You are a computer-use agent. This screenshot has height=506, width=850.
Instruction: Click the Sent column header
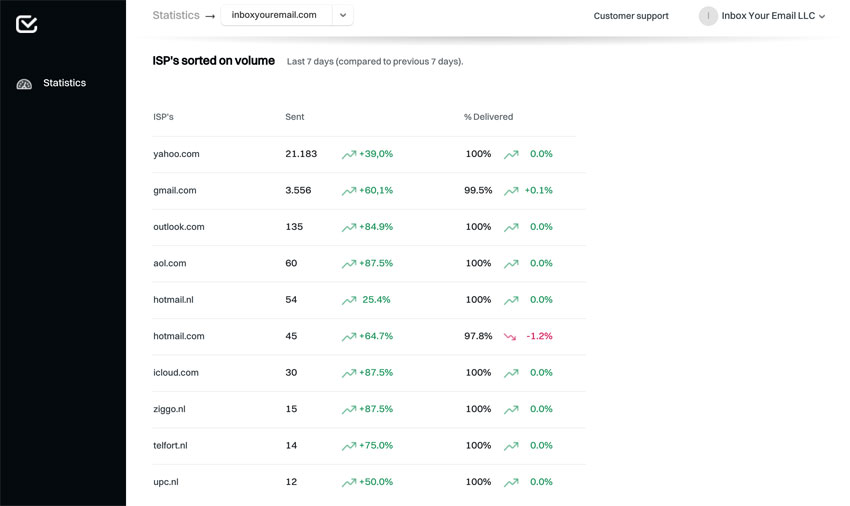[294, 117]
